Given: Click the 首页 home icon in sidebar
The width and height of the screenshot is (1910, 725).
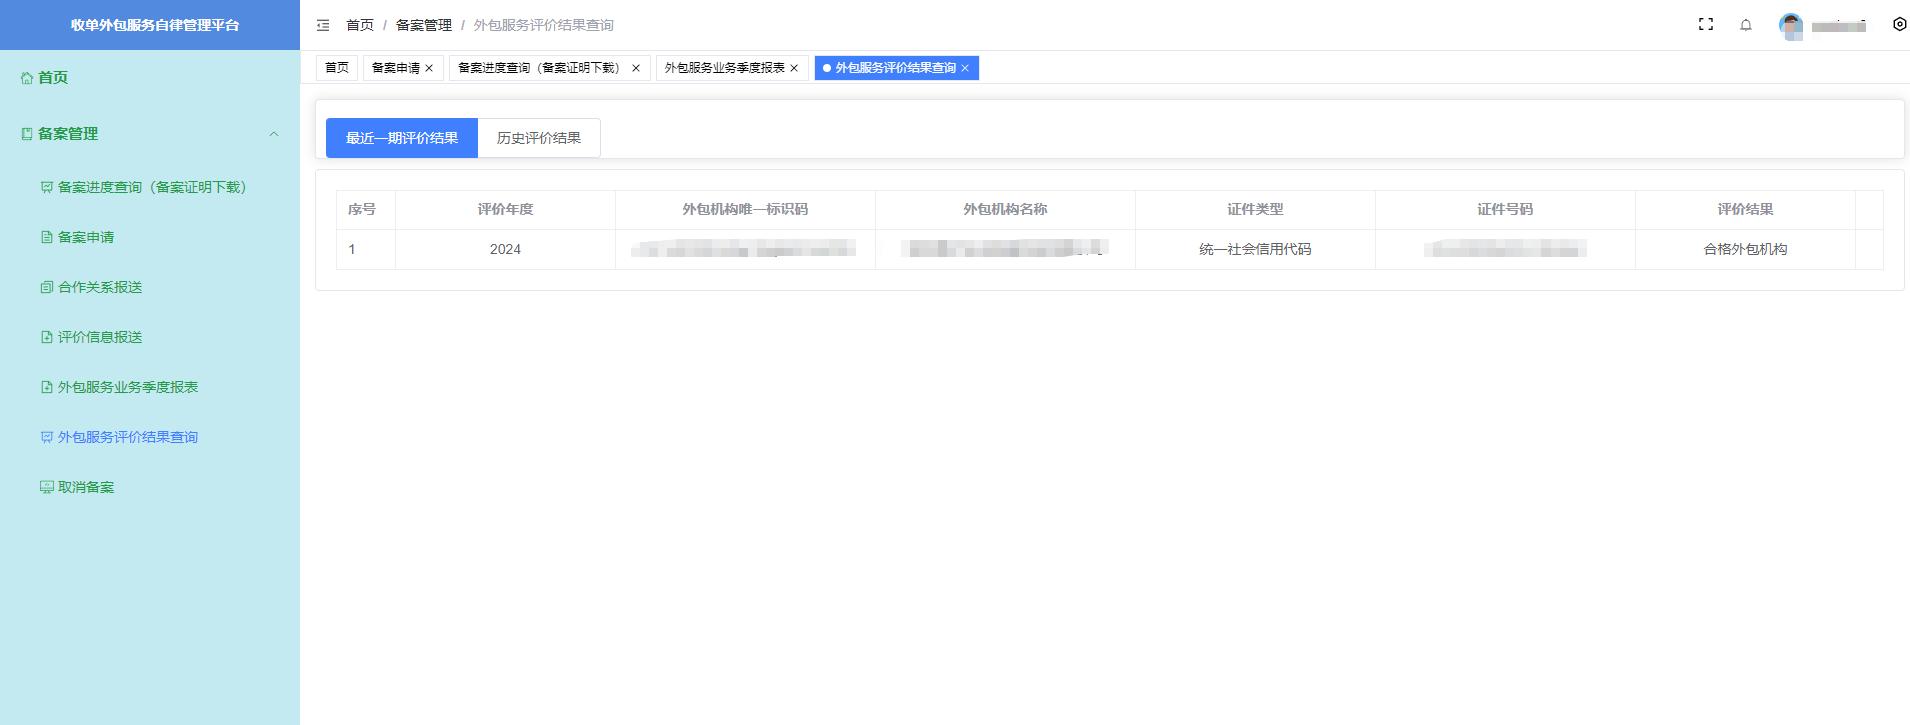Looking at the screenshot, I should tap(27, 78).
